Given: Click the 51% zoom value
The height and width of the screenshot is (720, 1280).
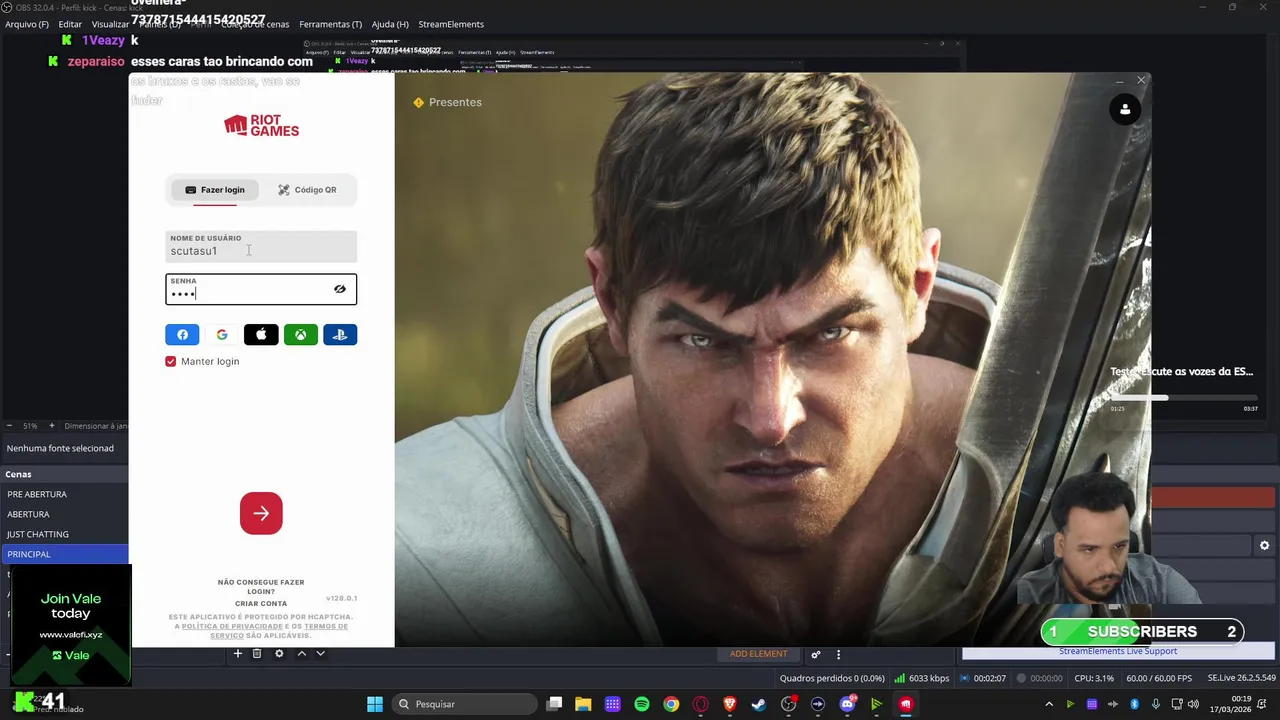Looking at the screenshot, I should 30,426.
